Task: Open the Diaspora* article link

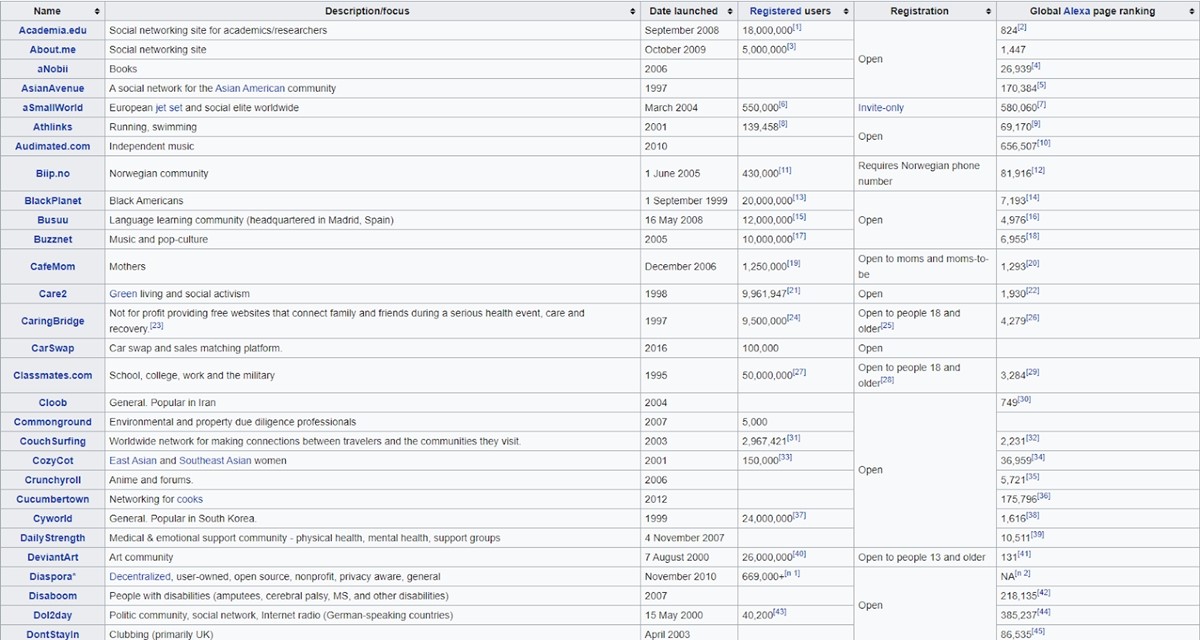Action: pyautogui.click(x=52, y=577)
